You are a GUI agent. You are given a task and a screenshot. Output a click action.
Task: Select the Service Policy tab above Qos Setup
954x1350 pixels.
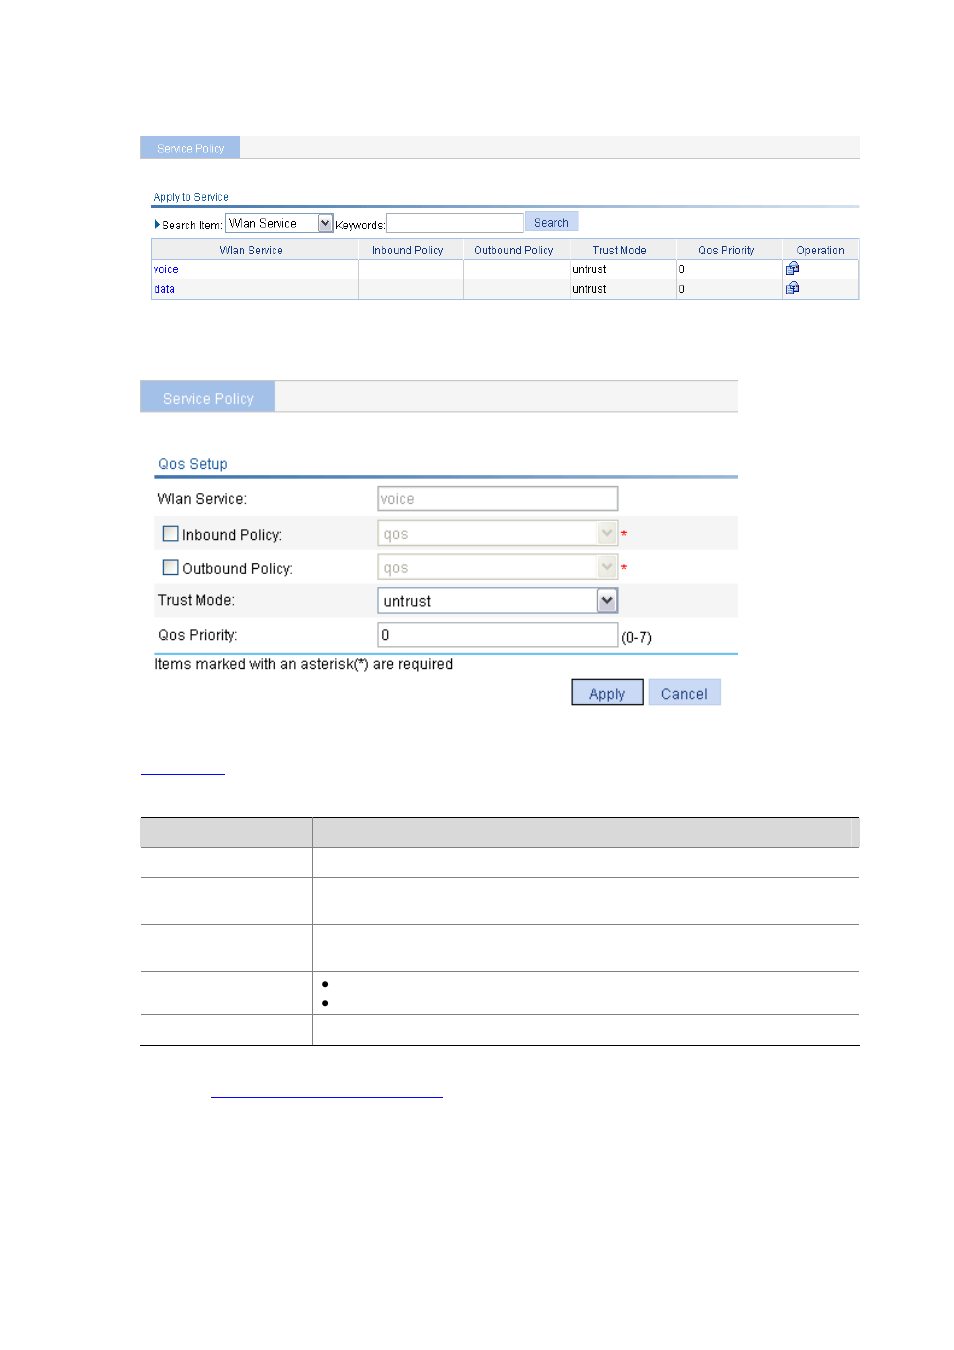208,398
